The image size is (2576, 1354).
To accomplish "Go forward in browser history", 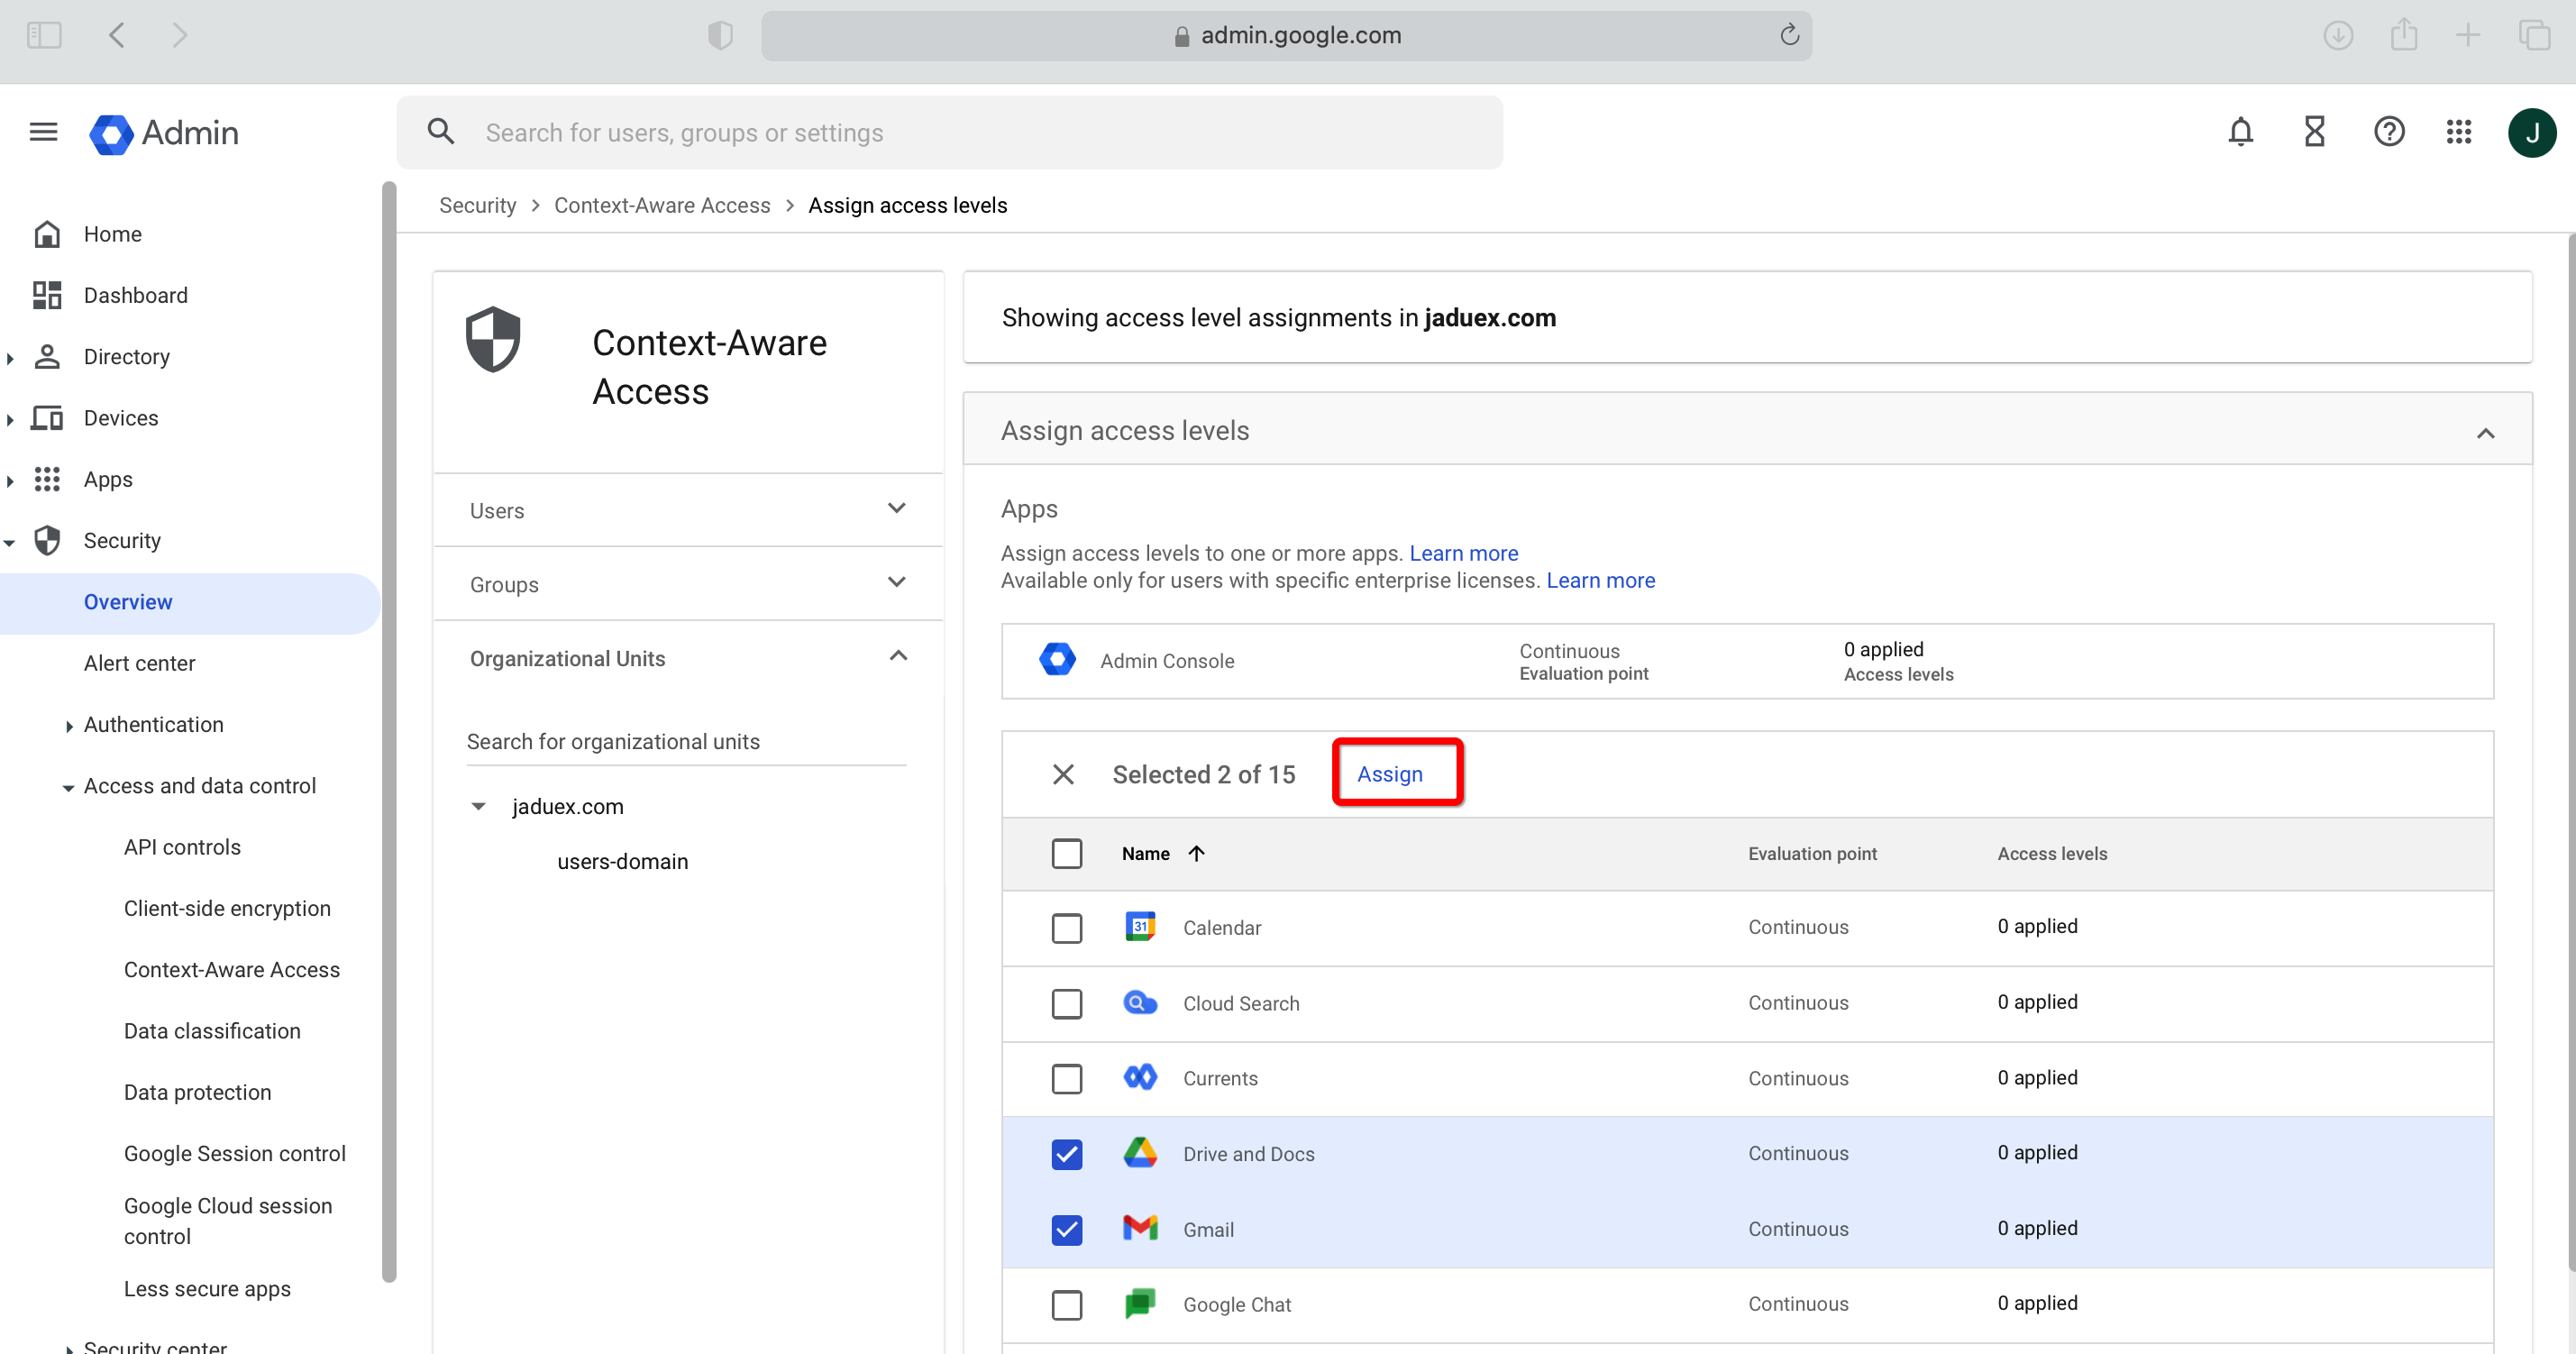I will [179, 36].
